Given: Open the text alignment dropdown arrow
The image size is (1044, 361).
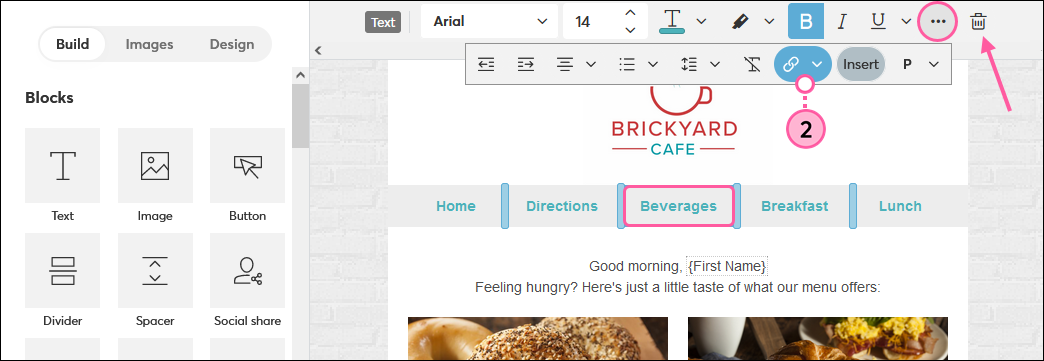Looking at the screenshot, I should coord(591,64).
